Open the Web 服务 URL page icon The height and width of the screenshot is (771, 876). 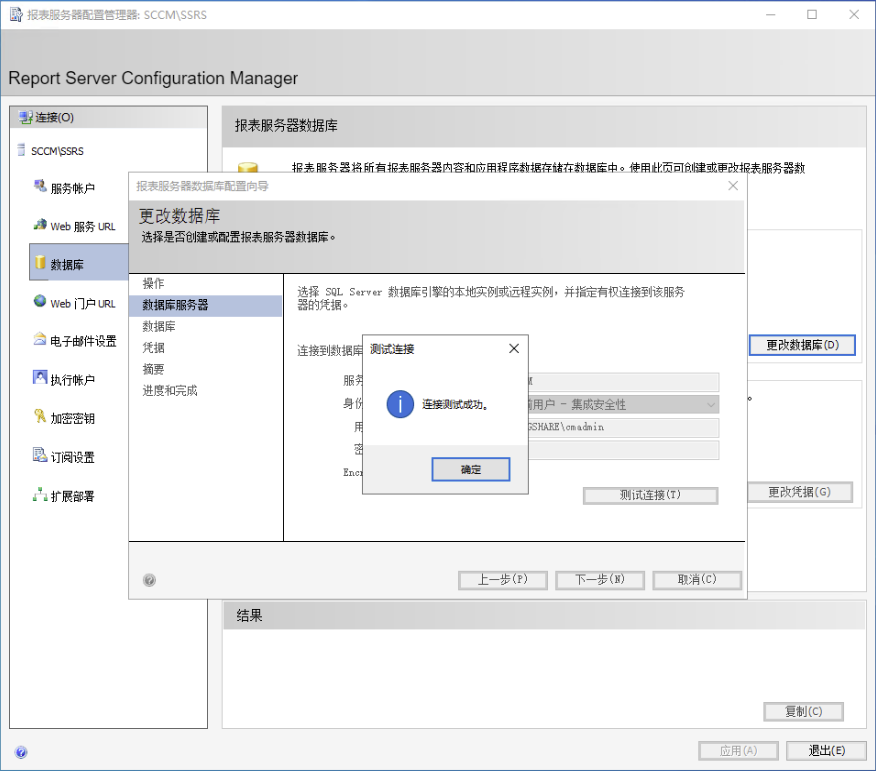pyautogui.click(x=40, y=225)
